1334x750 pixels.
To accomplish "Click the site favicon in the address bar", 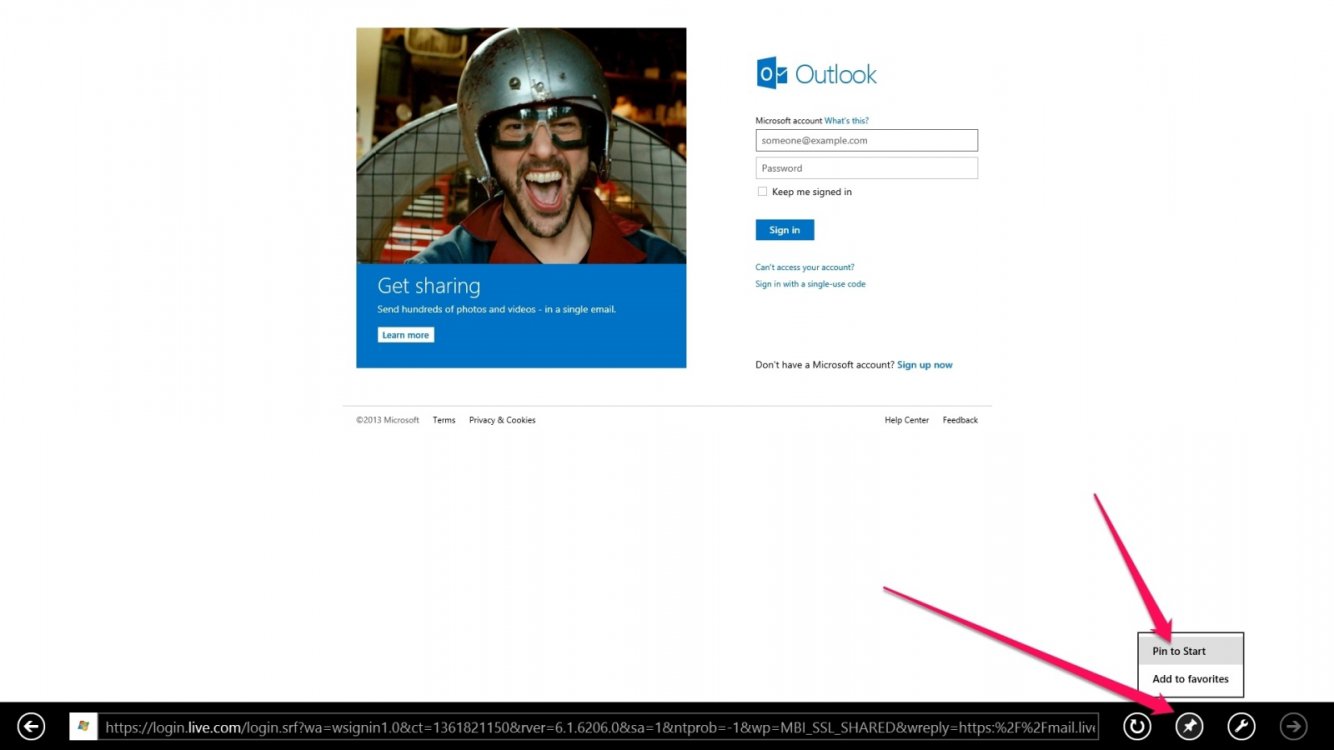I will click(85, 726).
